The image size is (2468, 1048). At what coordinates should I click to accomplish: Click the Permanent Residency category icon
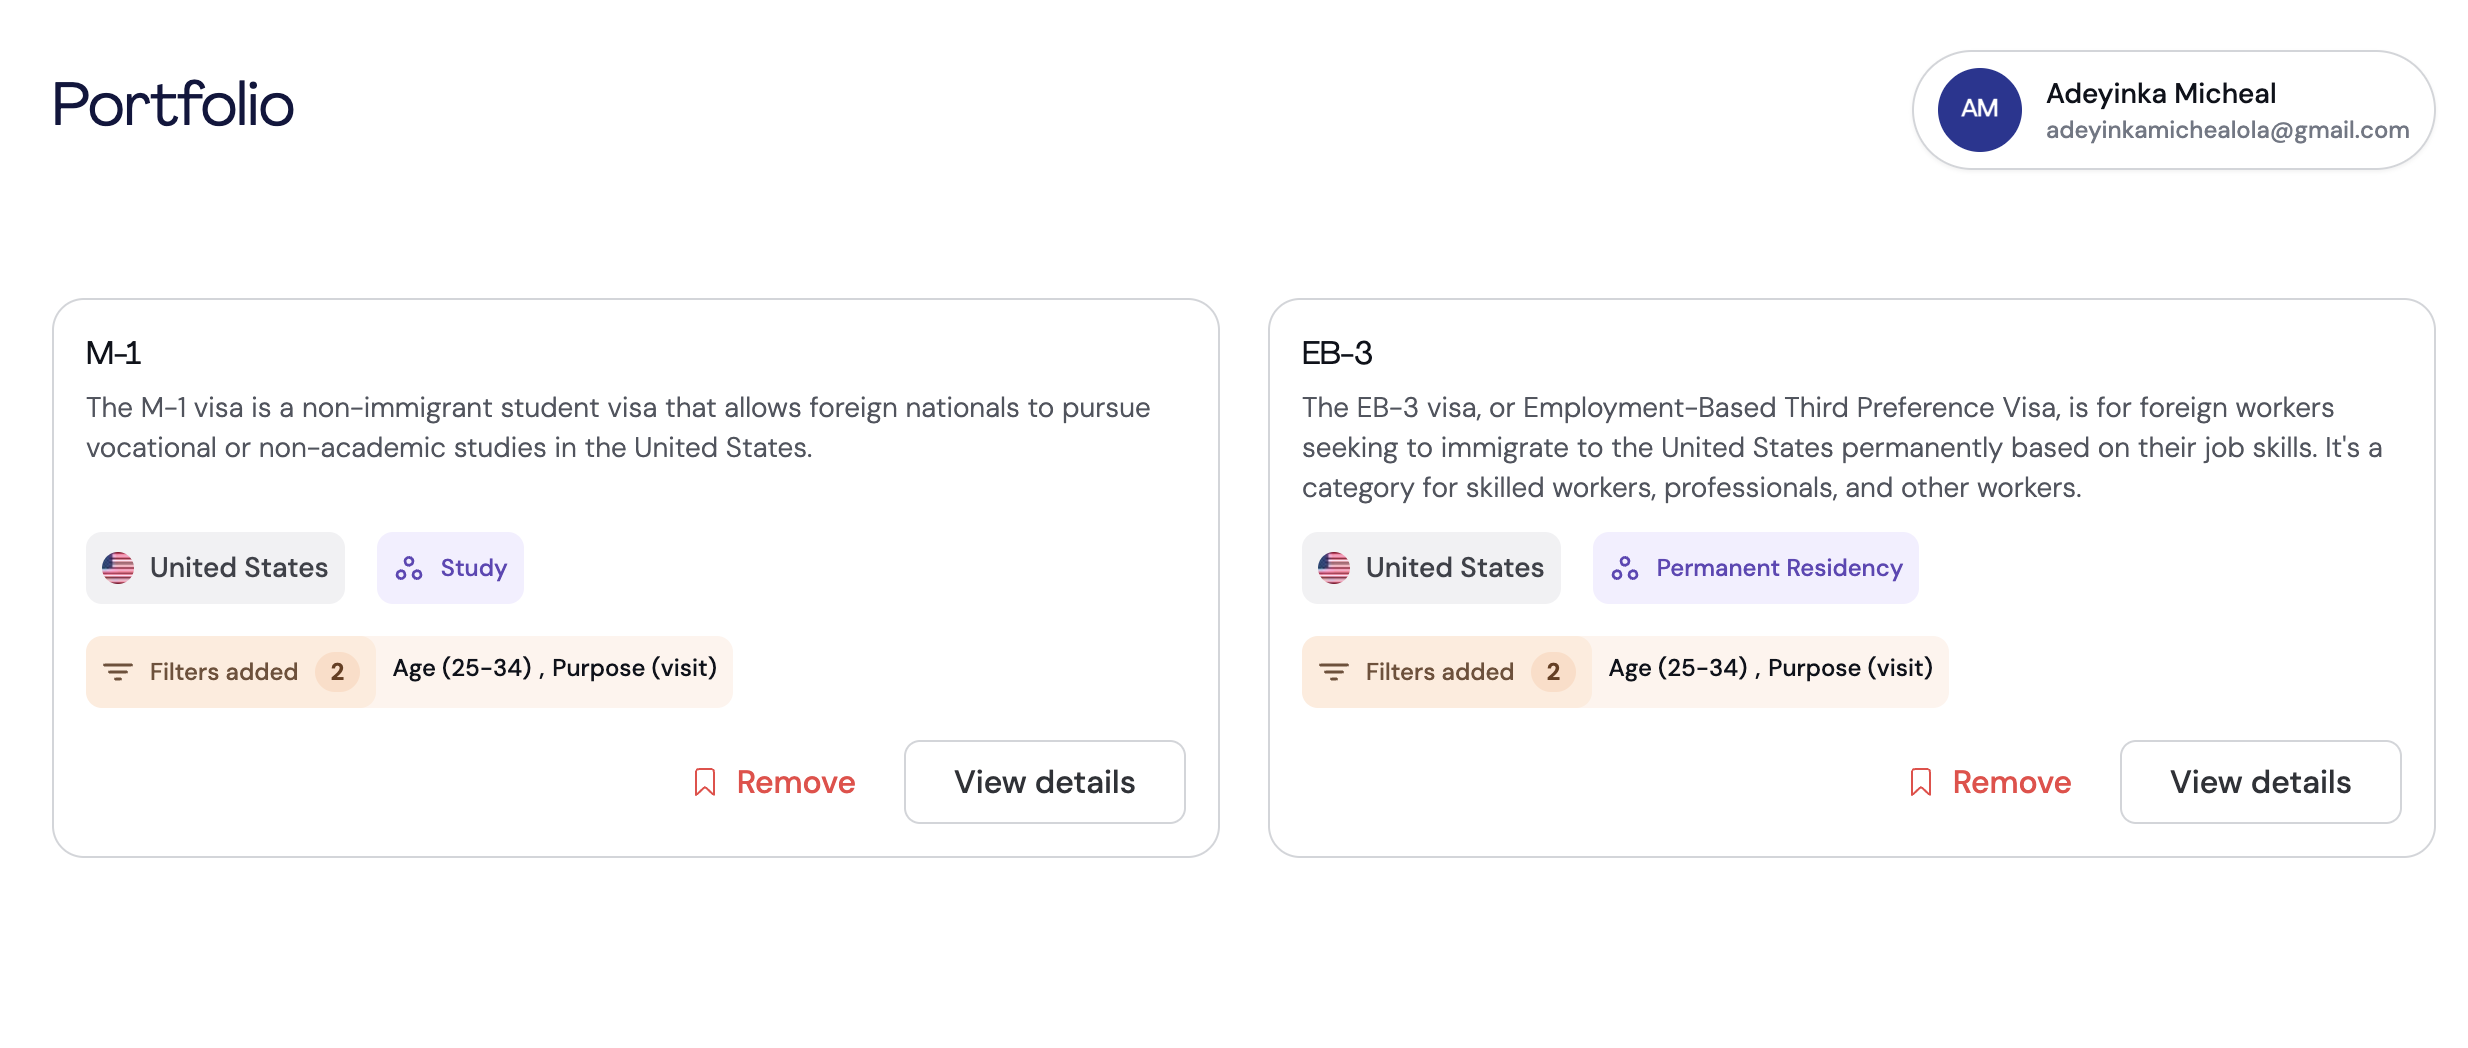[x=1625, y=568]
